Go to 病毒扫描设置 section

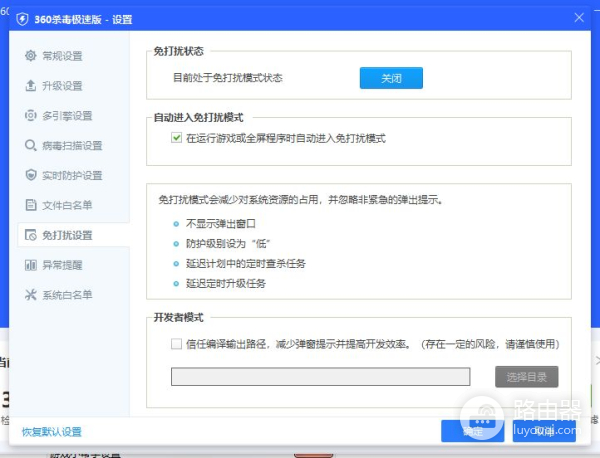(73, 145)
